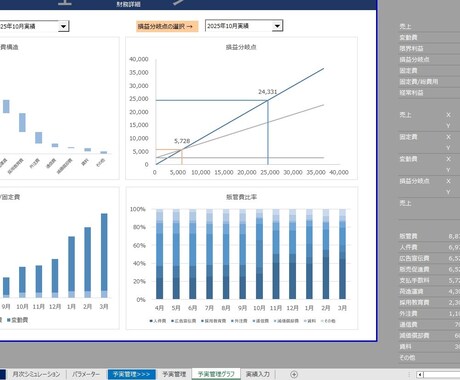The image size is (460, 380).
Task: Click the horizontal scrollbar left arrow
Action: (420, 375)
